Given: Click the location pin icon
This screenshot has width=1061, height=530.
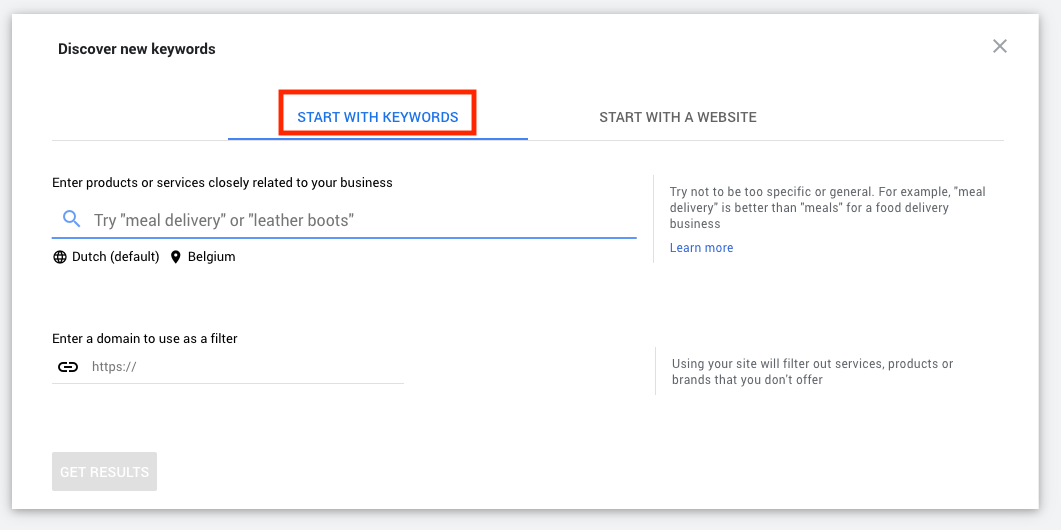Looking at the screenshot, I should coord(176,257).
